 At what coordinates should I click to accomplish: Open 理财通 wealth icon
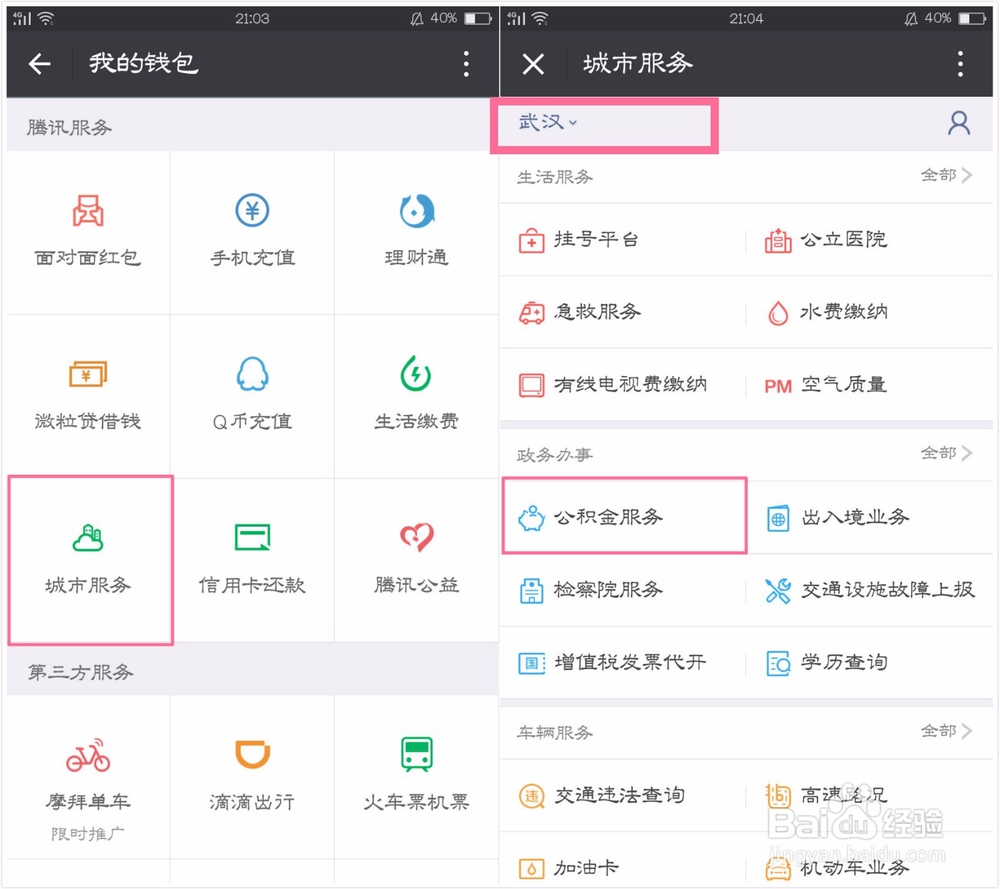tap(416, 210)
